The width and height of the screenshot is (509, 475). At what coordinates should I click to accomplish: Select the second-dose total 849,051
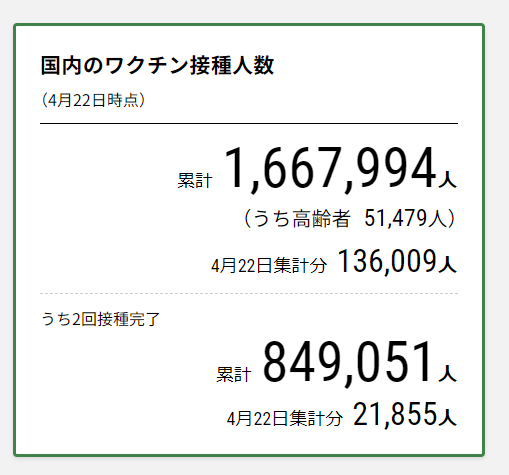[349, 363]
